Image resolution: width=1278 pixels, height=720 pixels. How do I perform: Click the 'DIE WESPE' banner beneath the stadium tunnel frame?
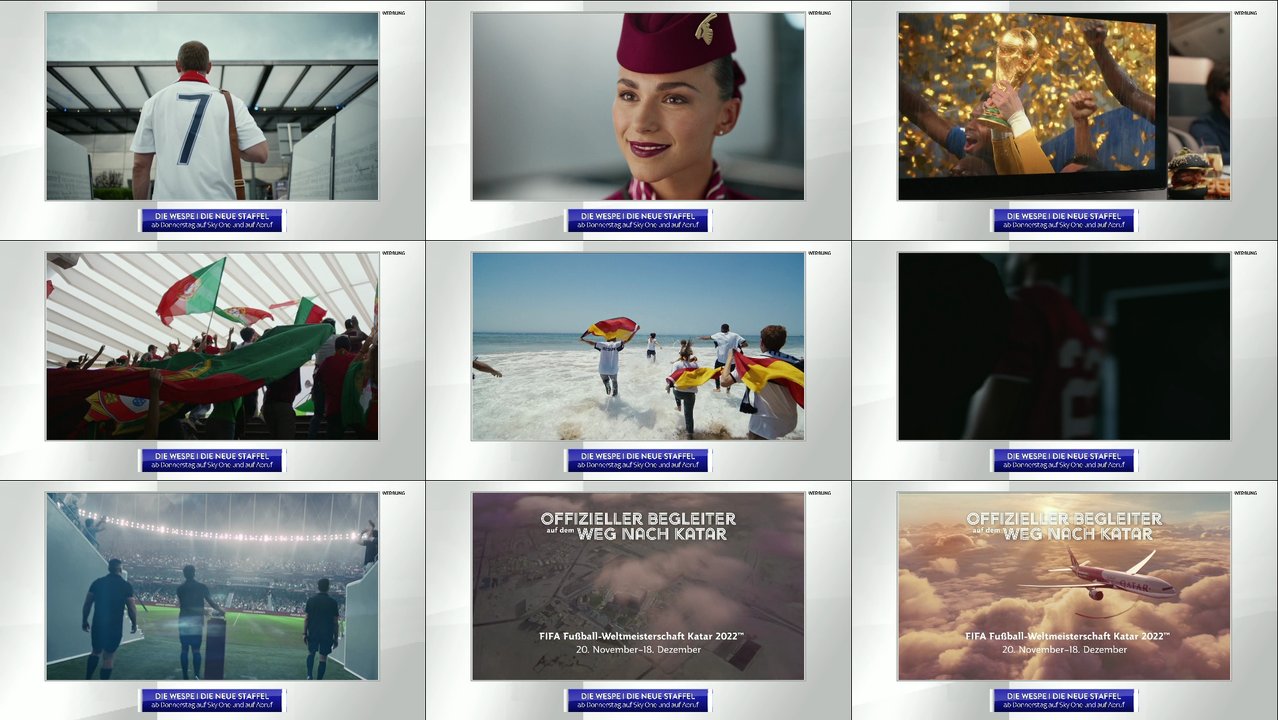pos(212,700)
